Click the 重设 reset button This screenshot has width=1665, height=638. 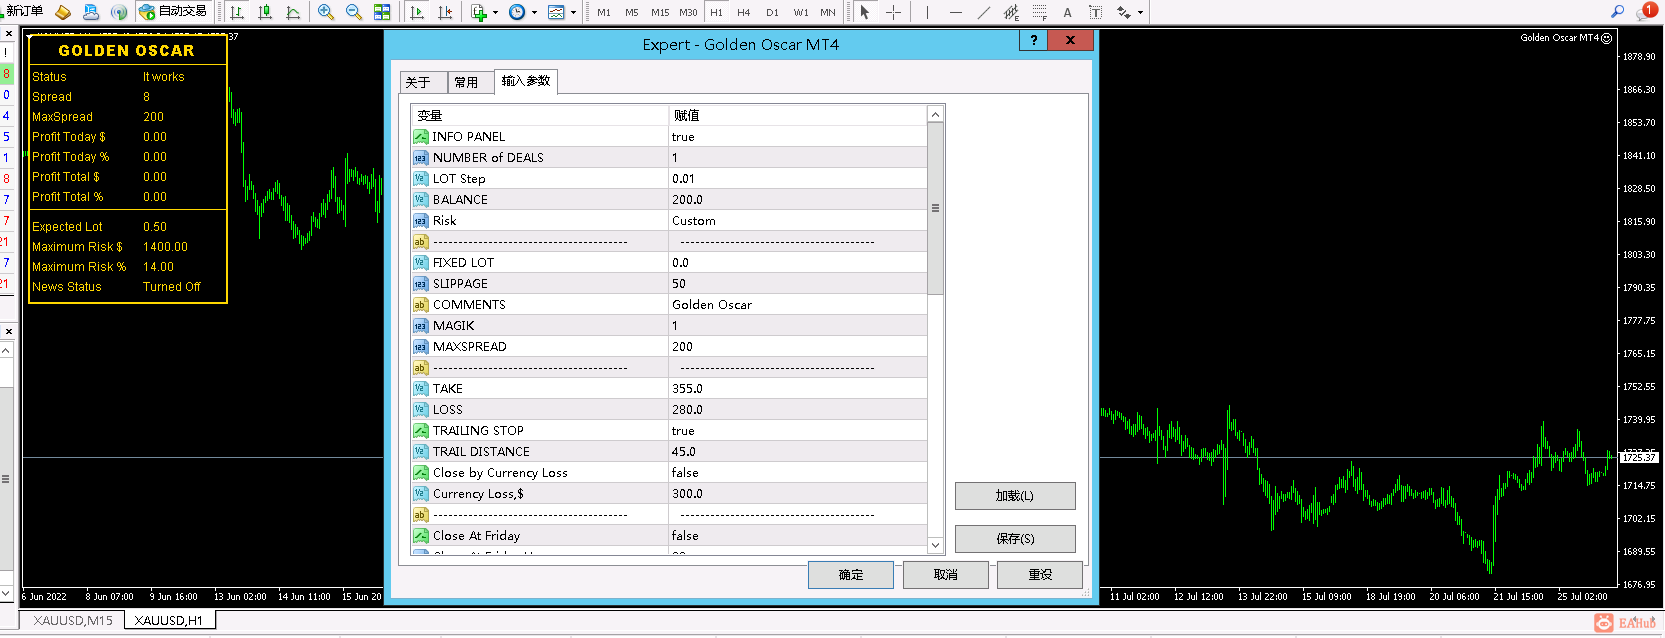(x=1040, y=575)
